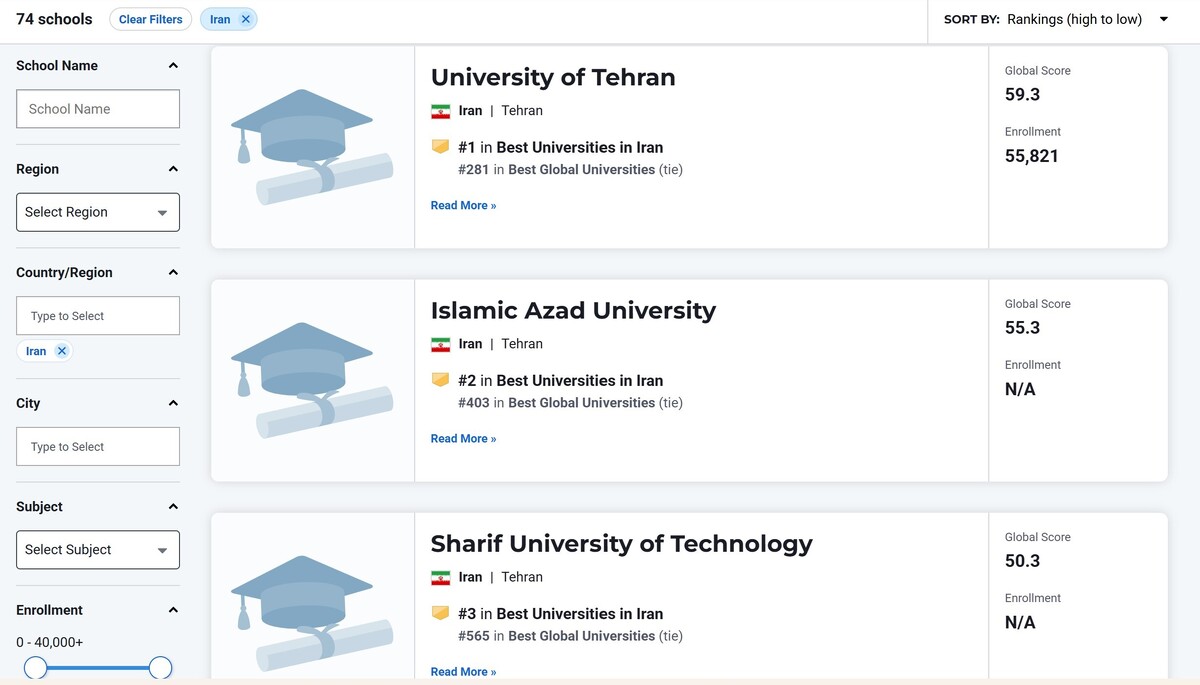1200x685 pixels.
Task: Collapse the Enrollment filter section
Action: [x=172, y=610]
